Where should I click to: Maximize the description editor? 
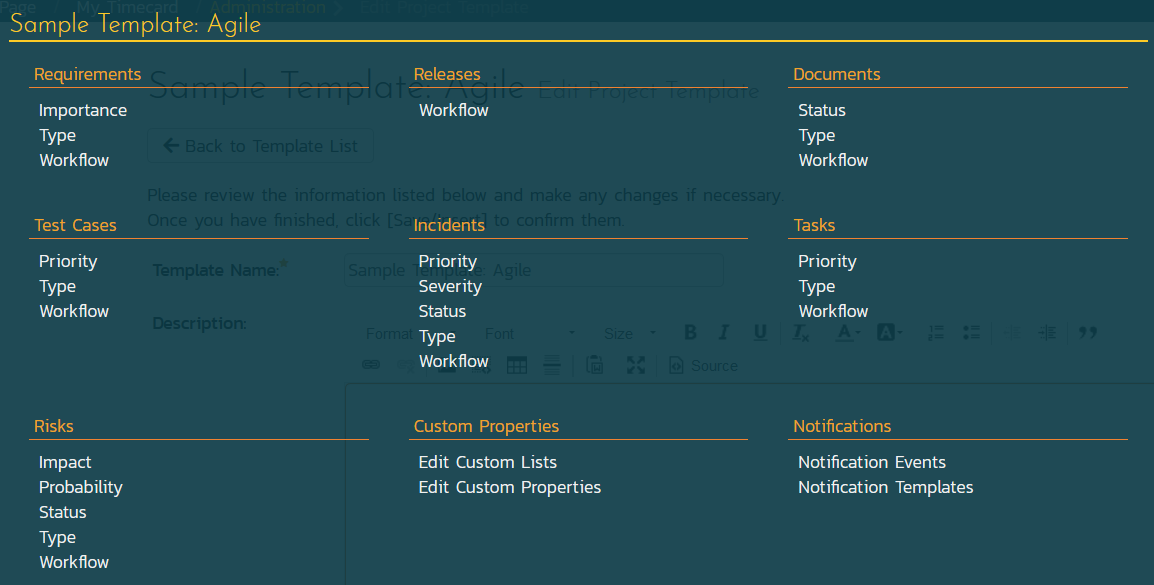coord(635,365)
